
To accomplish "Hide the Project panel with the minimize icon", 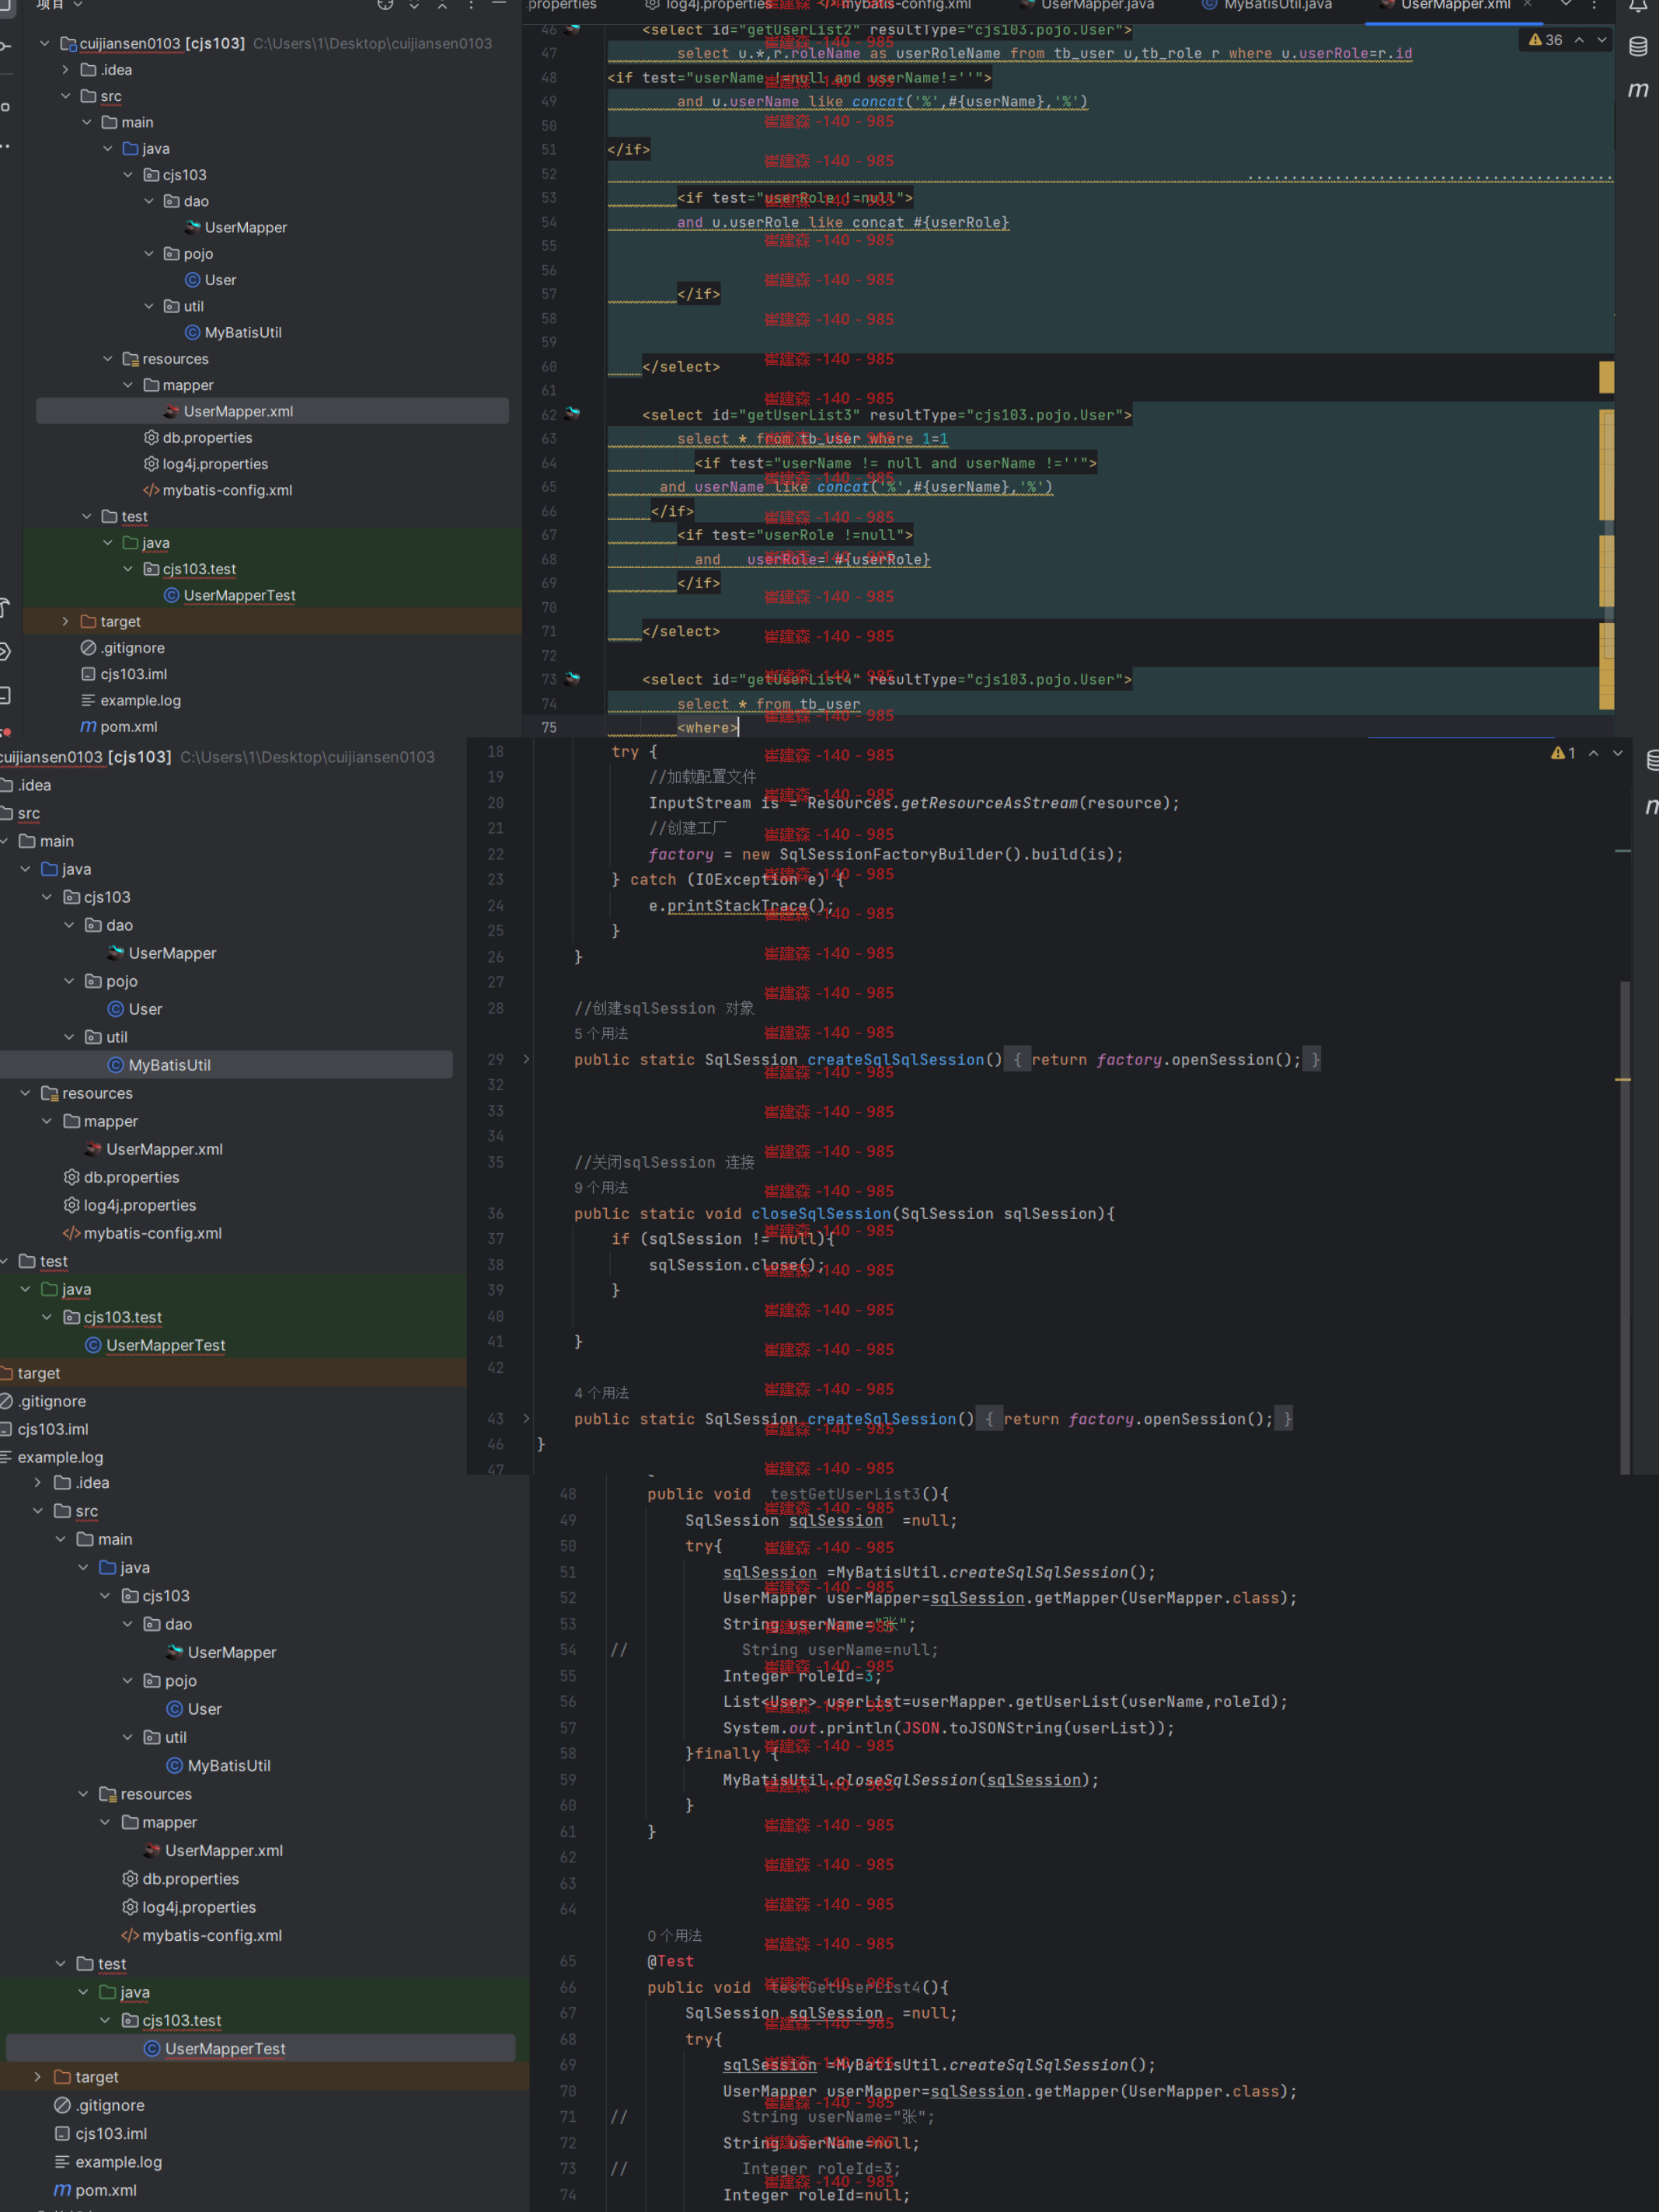I will tap(499, 5).
